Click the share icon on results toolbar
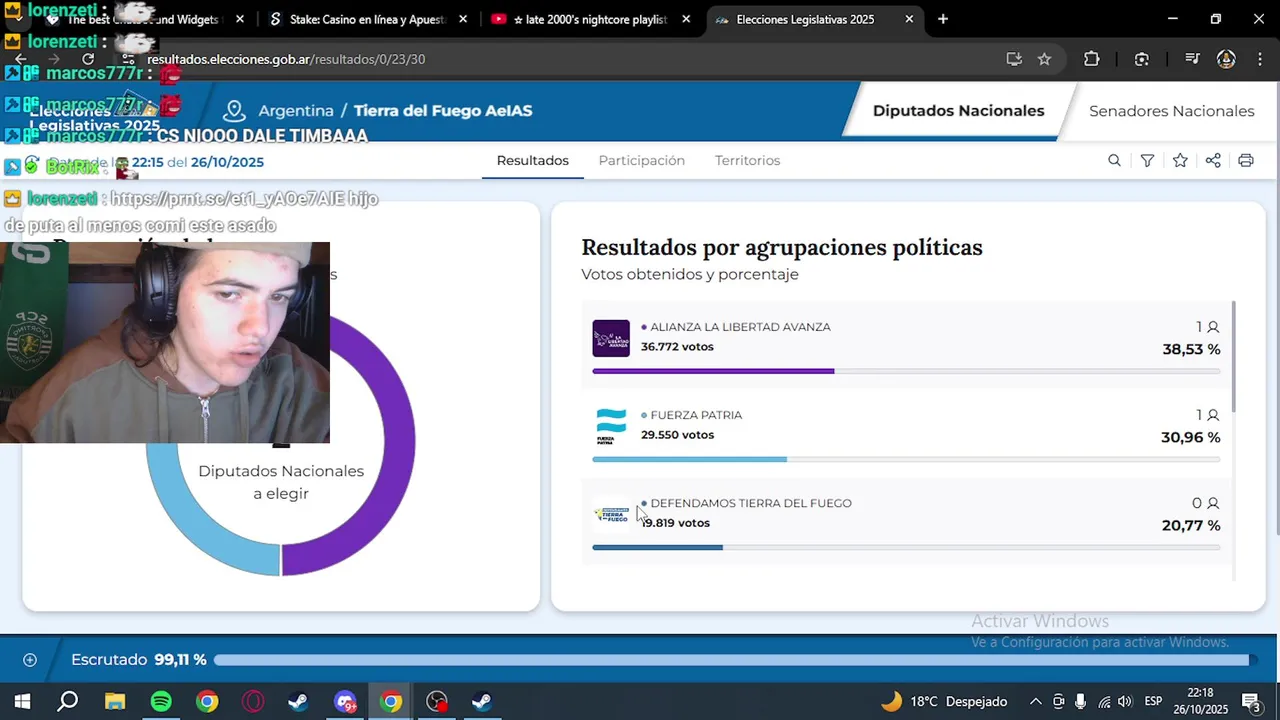This screenshot has width=1280, height=720. tap(1213, 161)
